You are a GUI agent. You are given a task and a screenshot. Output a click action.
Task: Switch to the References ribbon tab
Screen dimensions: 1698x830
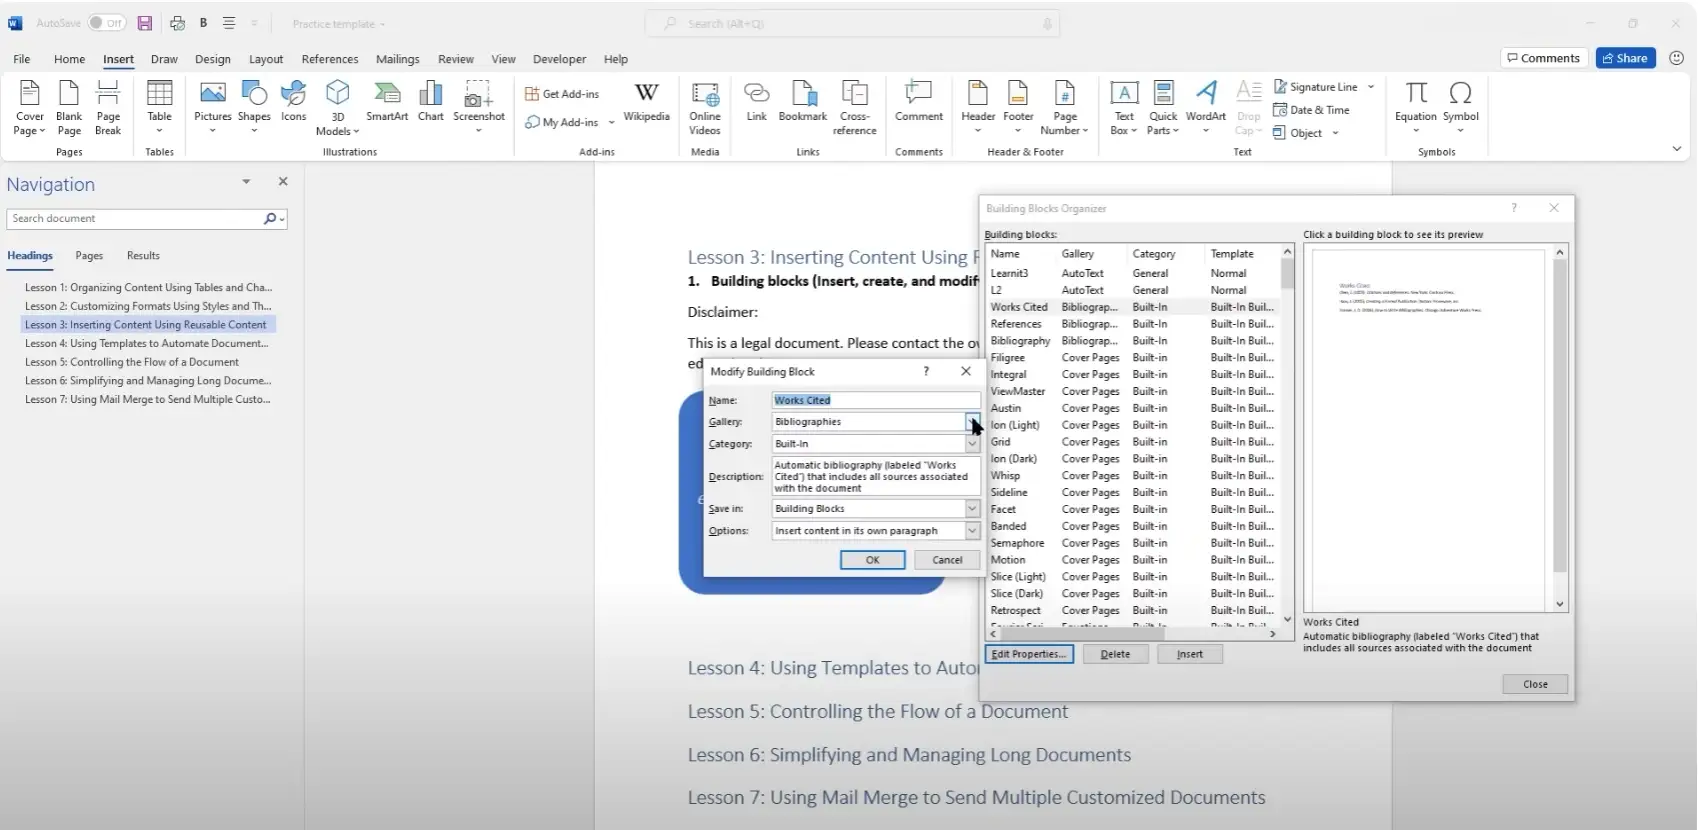pos(330,59)
